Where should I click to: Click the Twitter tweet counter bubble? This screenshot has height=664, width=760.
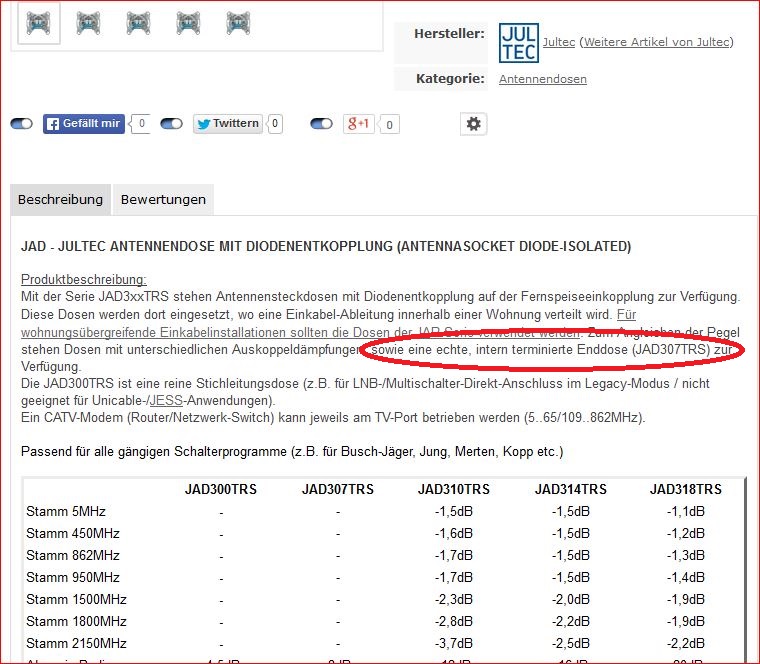[x=274, y=124]
